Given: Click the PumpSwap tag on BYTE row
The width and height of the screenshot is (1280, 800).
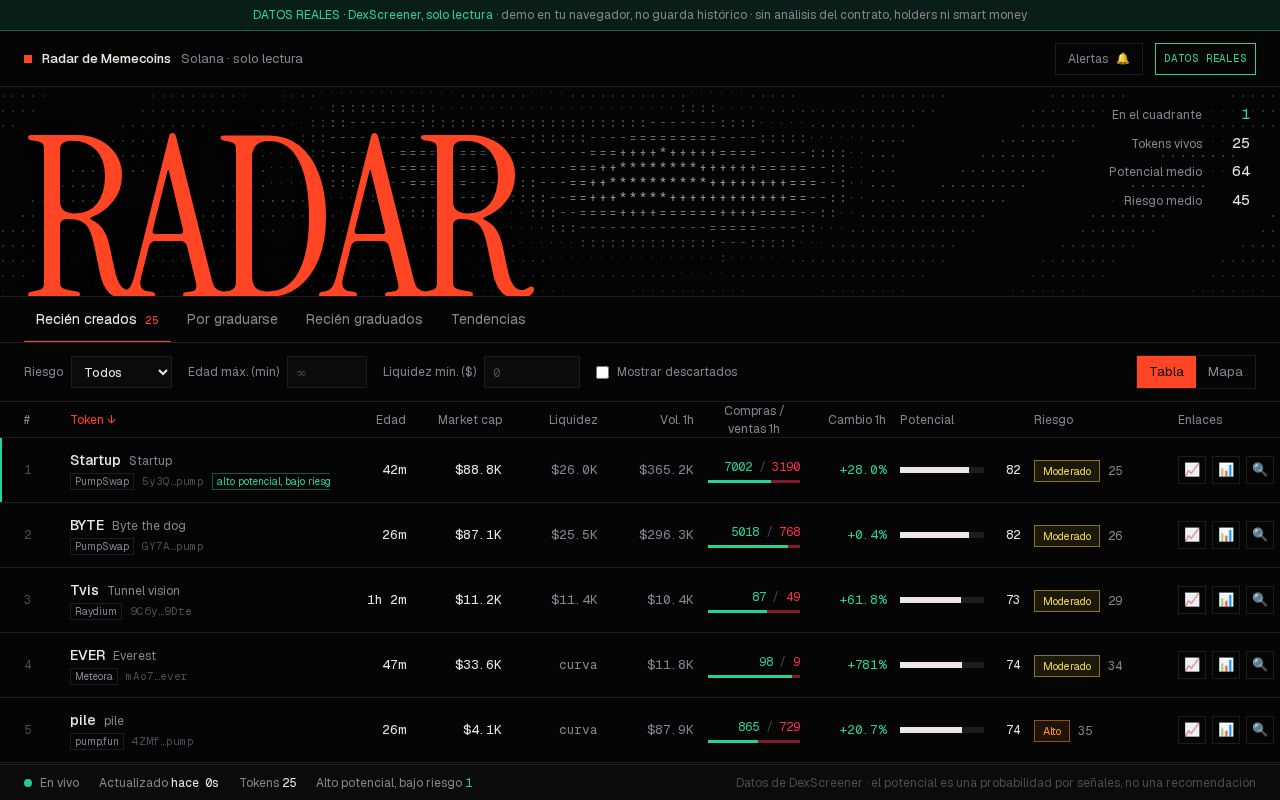Looking at the screenshot, I should (102, 547).
